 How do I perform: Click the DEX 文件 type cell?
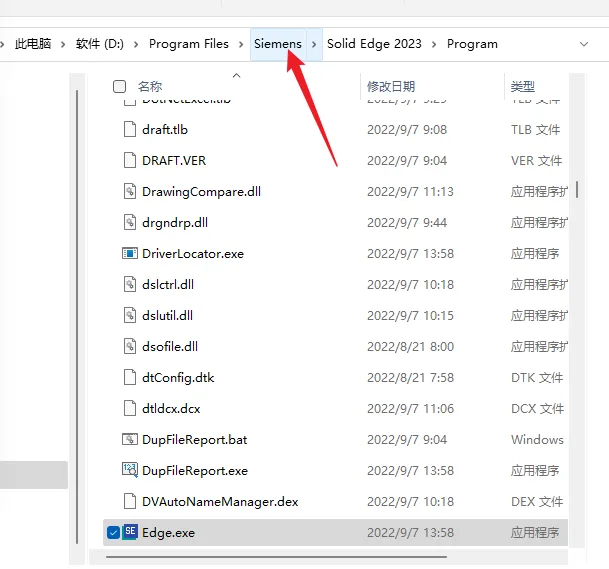(537, 501)
